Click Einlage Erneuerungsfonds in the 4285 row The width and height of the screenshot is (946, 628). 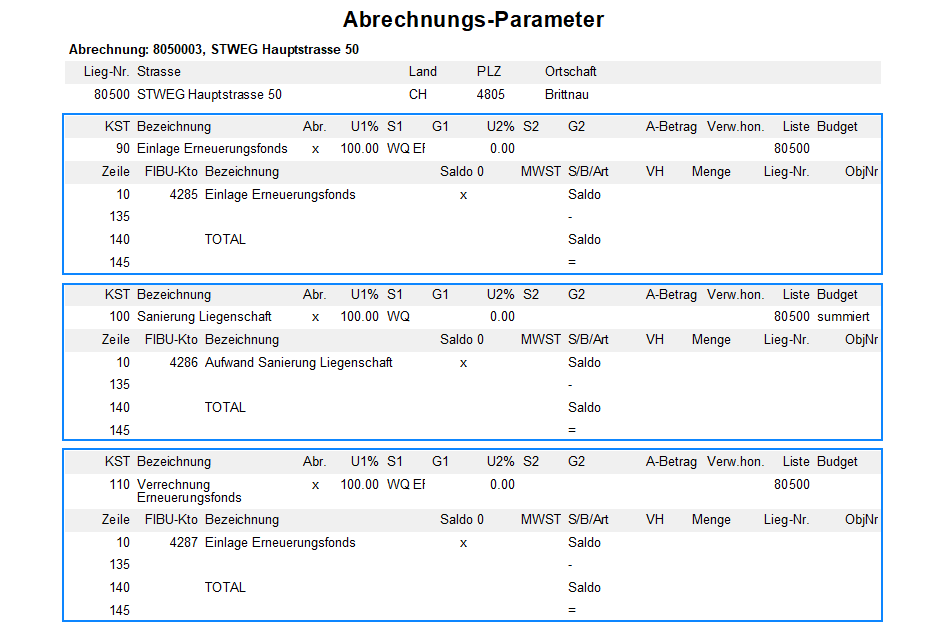tap(281, 195)
